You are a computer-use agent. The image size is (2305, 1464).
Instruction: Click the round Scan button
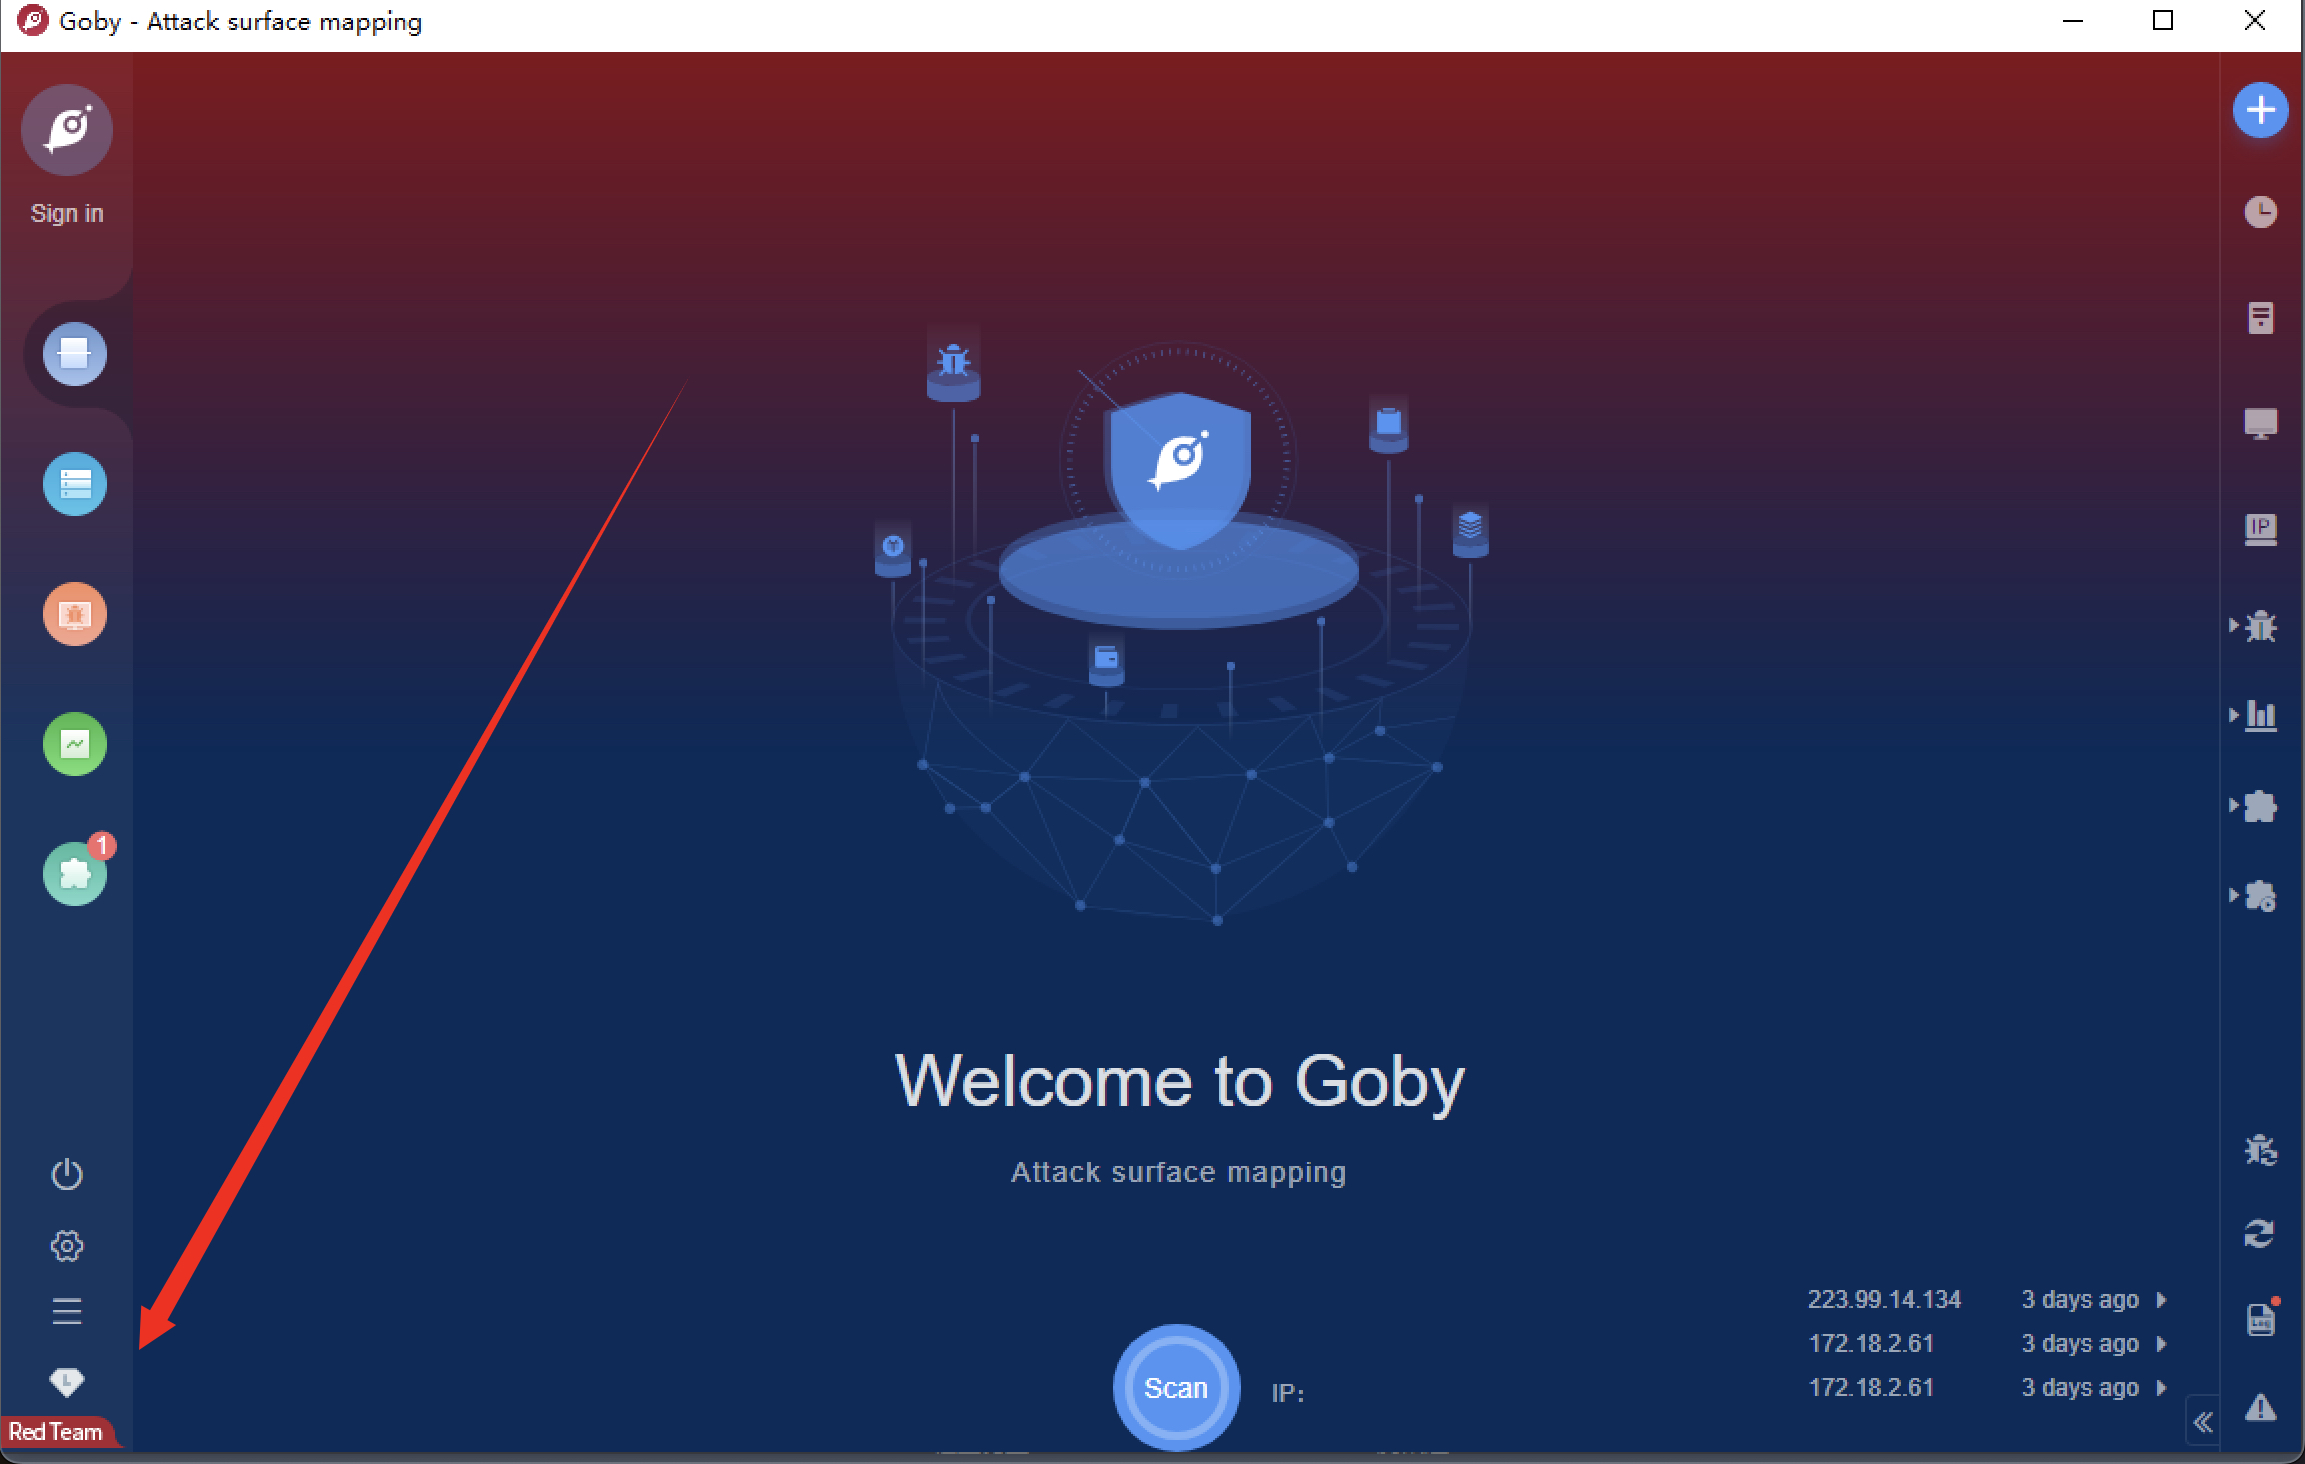pyautogui.click(x=1176, y=1388)
